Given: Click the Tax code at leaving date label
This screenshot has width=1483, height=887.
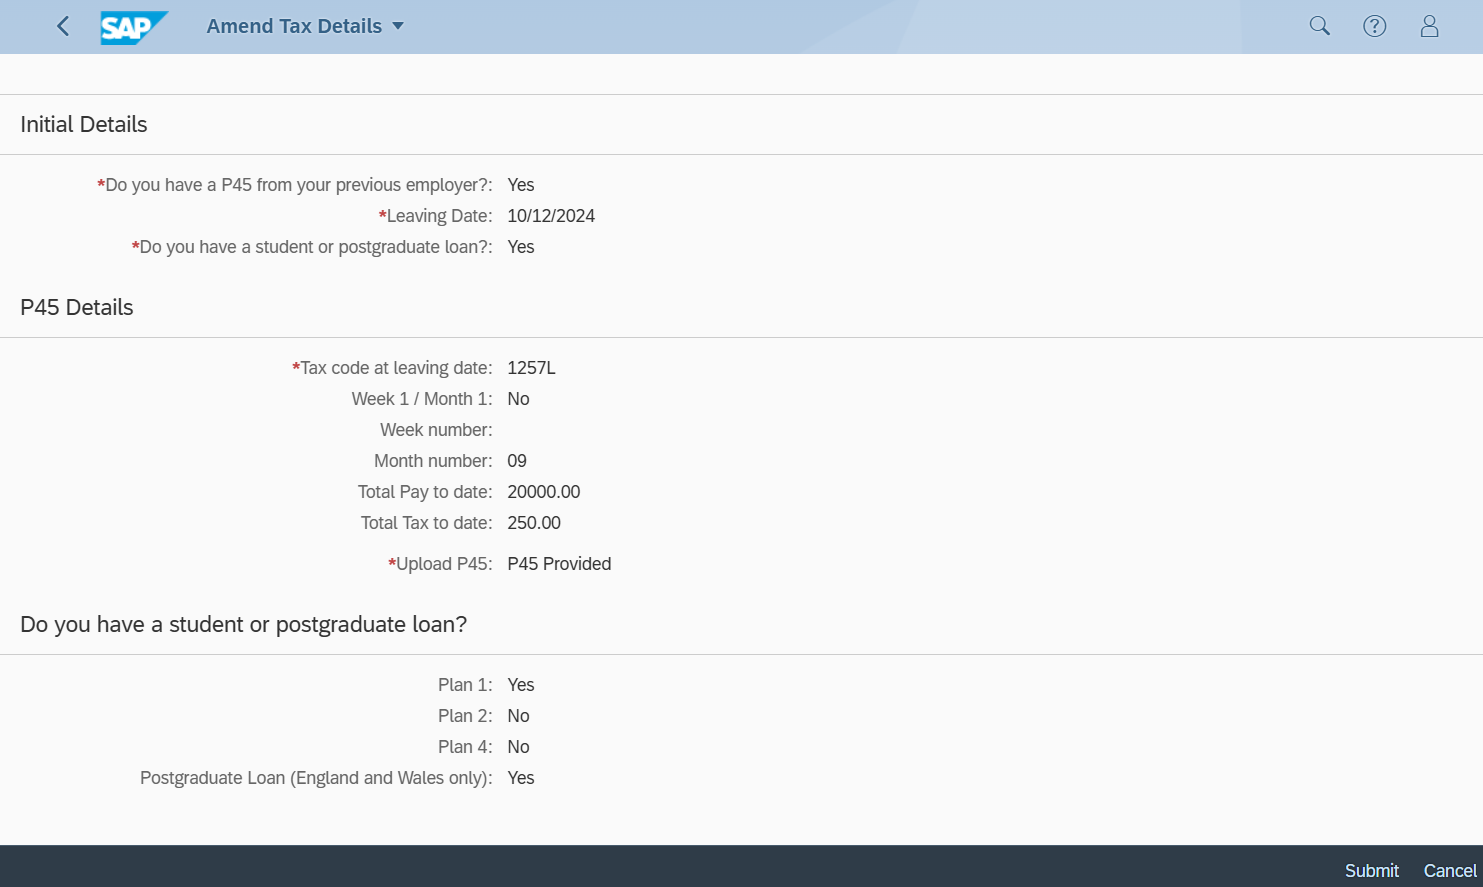Looking at the screenshot, I should 392,368.
